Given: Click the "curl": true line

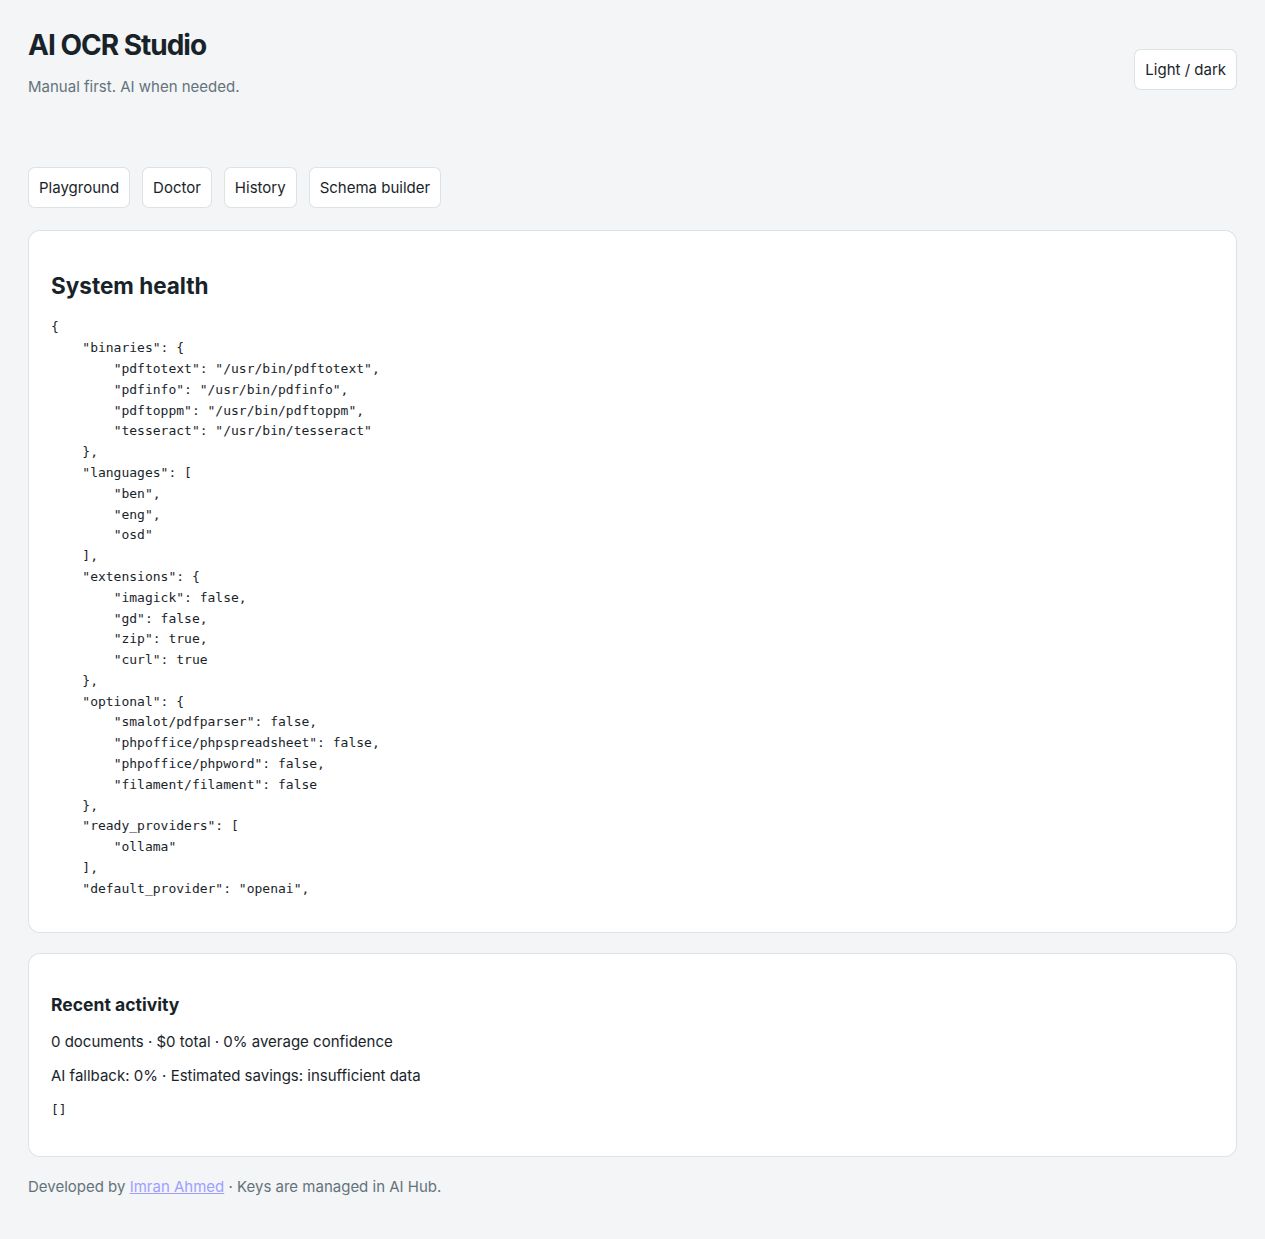Looking at the screenshot, I should pos(161,660).
